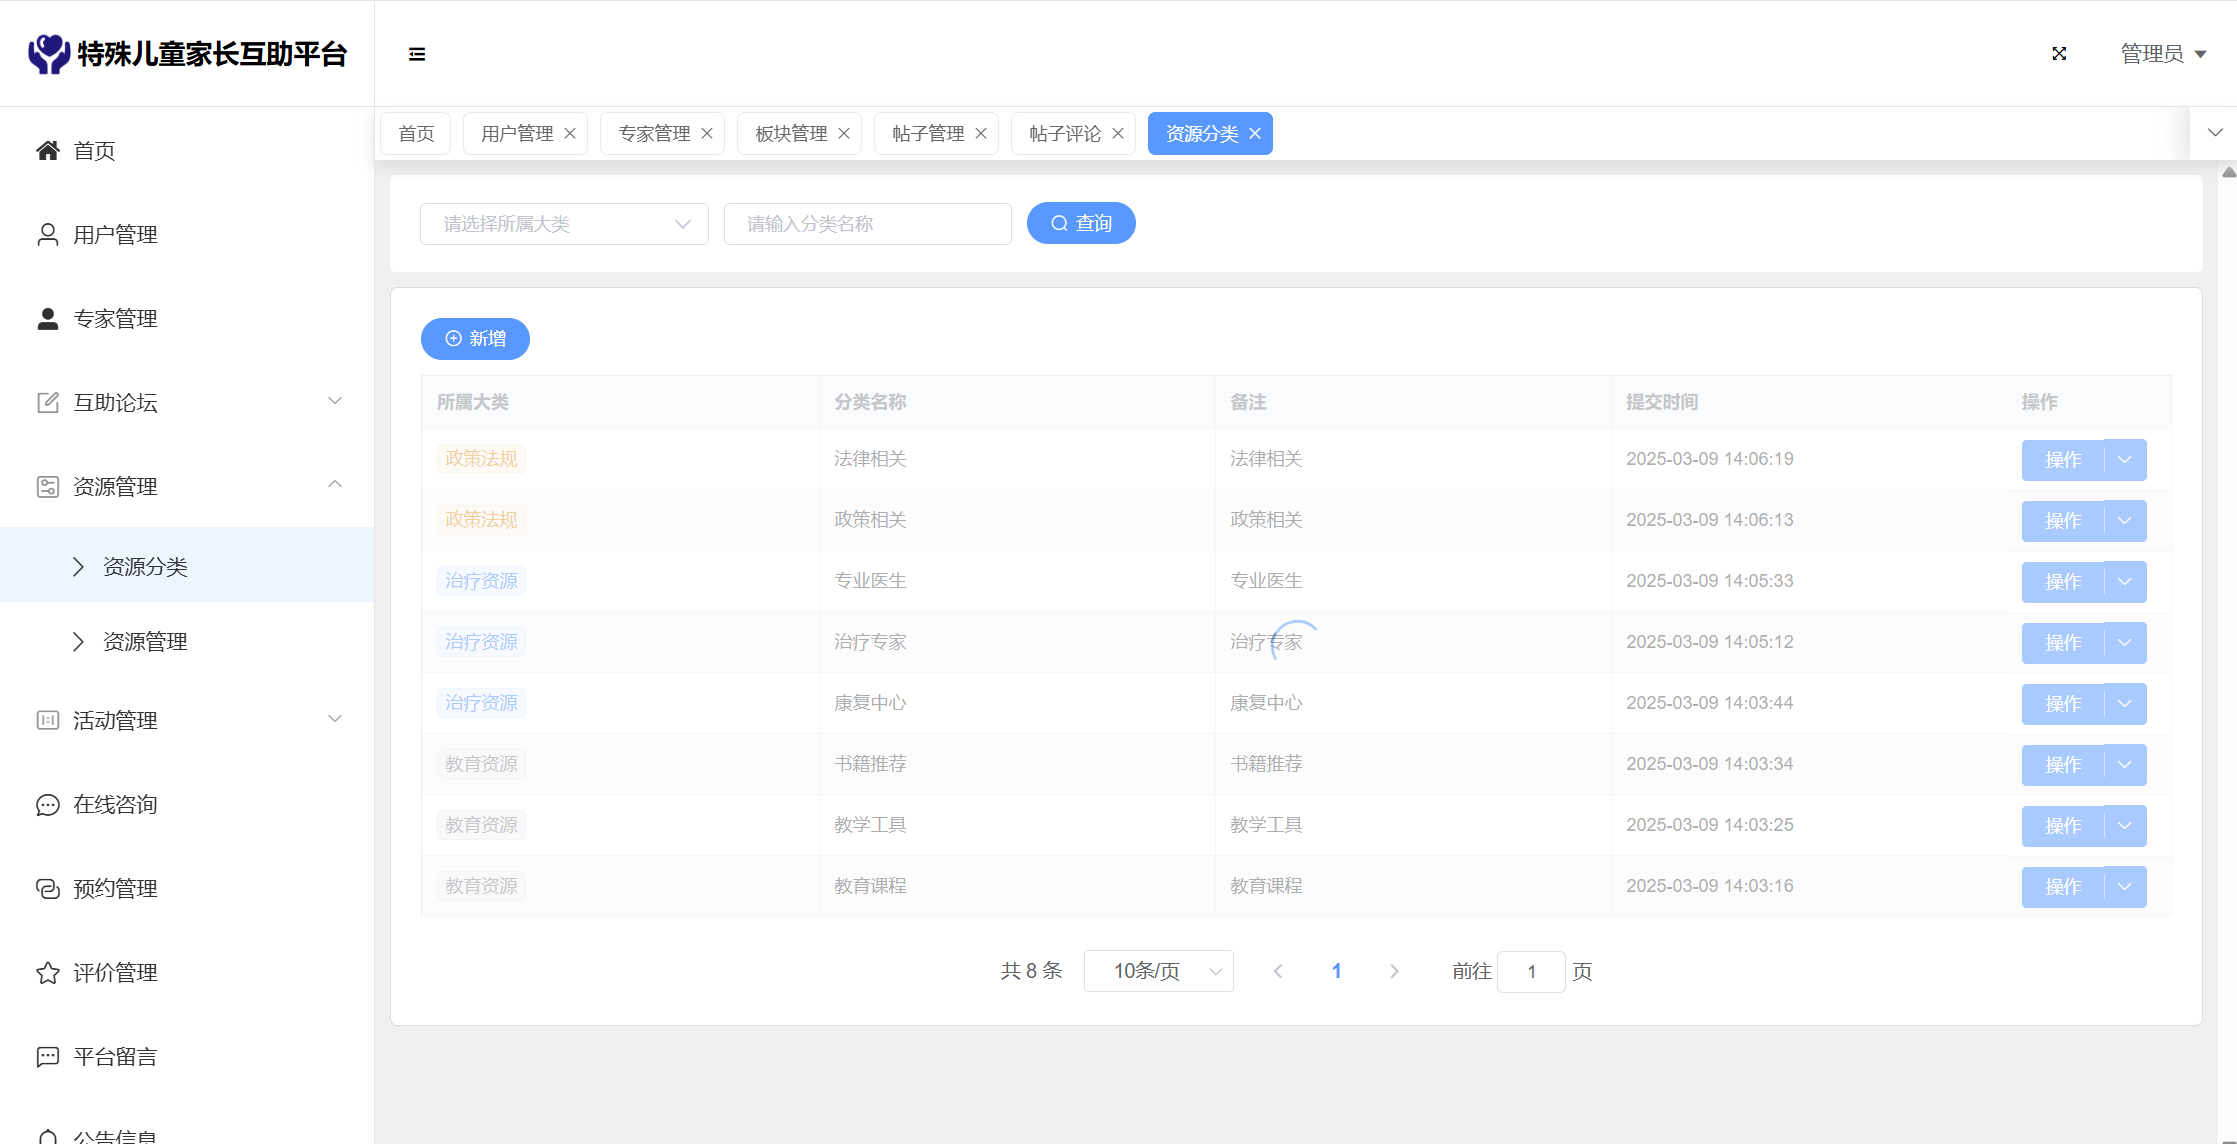Click the hamburger sidebar collapse icon
2237x1144 pixels.
[417, 54]
